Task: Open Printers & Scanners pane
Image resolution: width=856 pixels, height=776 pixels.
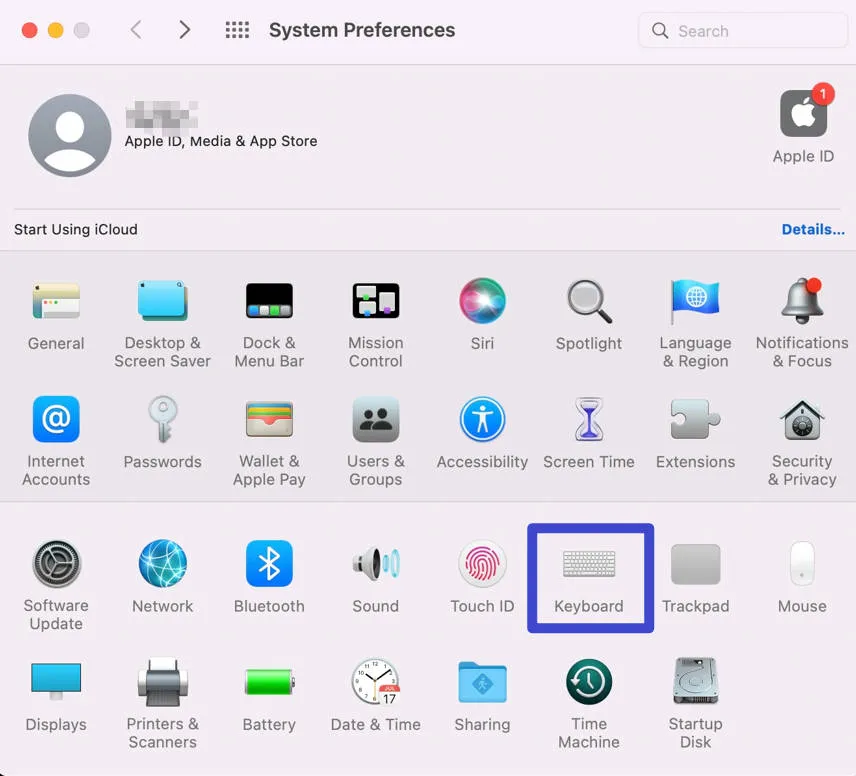Action: [163, 703]
